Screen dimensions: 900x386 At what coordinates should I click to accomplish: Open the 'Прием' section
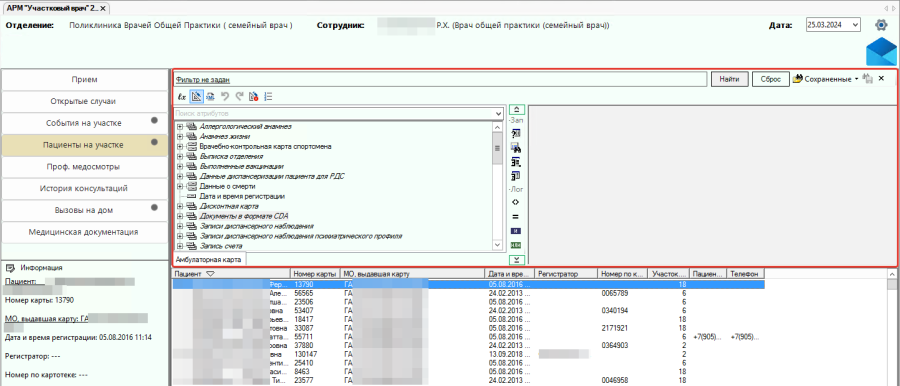click(85, 79)
